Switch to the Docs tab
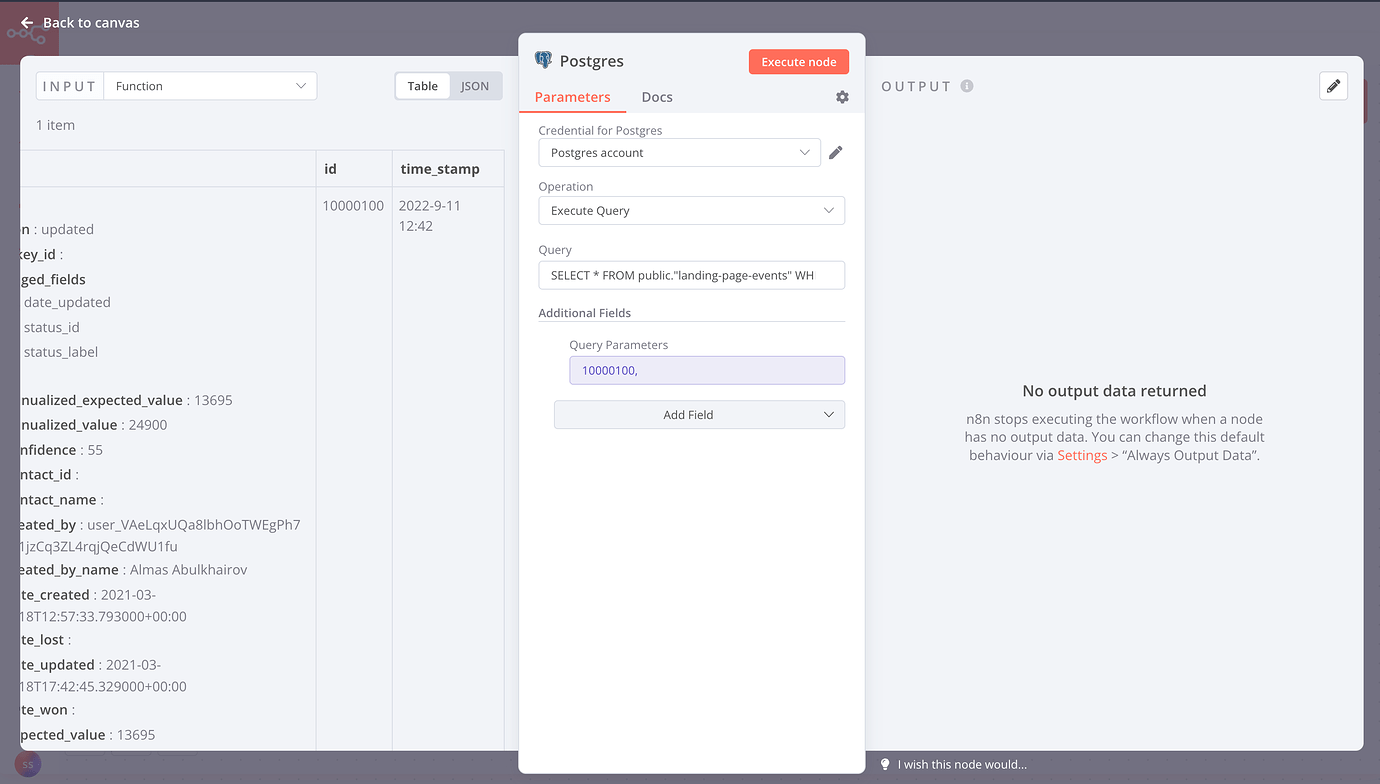This screenshot has height=784, width=1380. (x=657, y=97)
